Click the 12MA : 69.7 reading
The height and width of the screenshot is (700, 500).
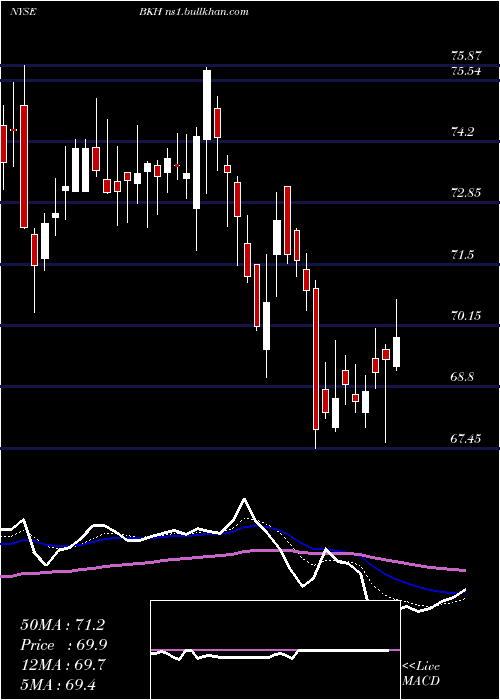62,664
